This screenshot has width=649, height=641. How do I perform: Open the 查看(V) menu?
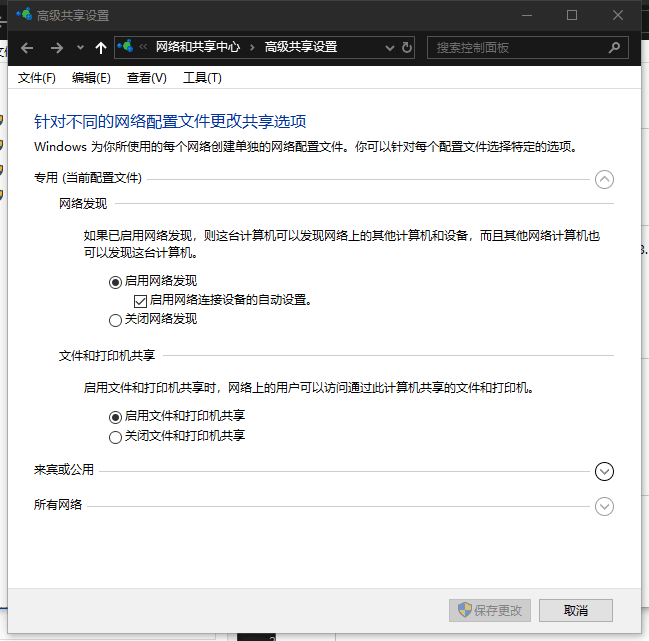147,78
